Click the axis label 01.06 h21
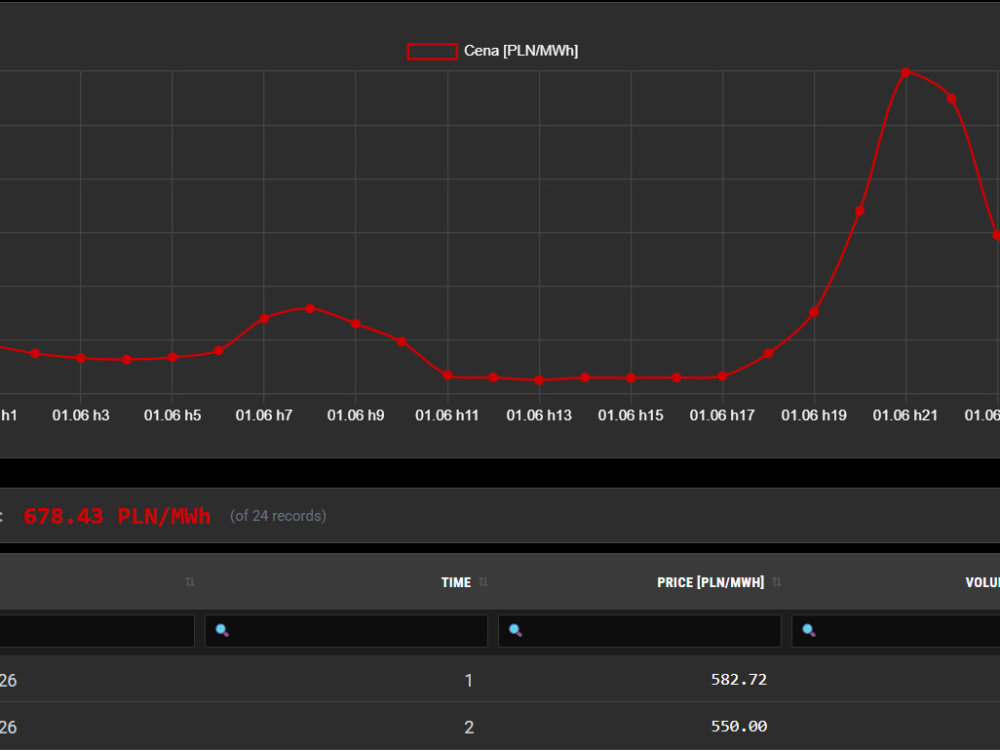 click(x=905, y=415)
